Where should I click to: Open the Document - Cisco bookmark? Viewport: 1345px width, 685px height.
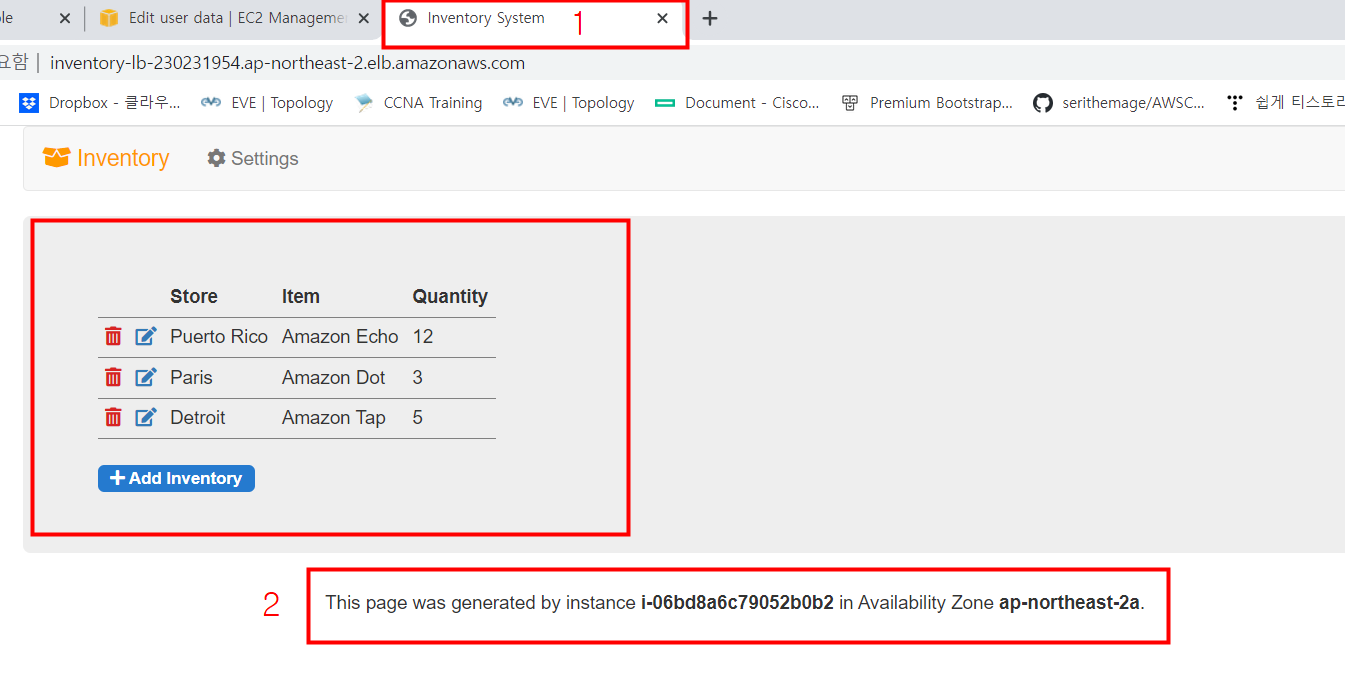(x=738, y=102)
